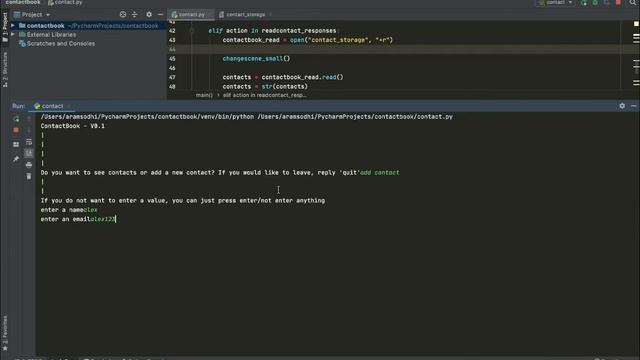Open the Structure tool window sidebar tab
Viewport: 640px width, 360px height.
pos(5,70)
